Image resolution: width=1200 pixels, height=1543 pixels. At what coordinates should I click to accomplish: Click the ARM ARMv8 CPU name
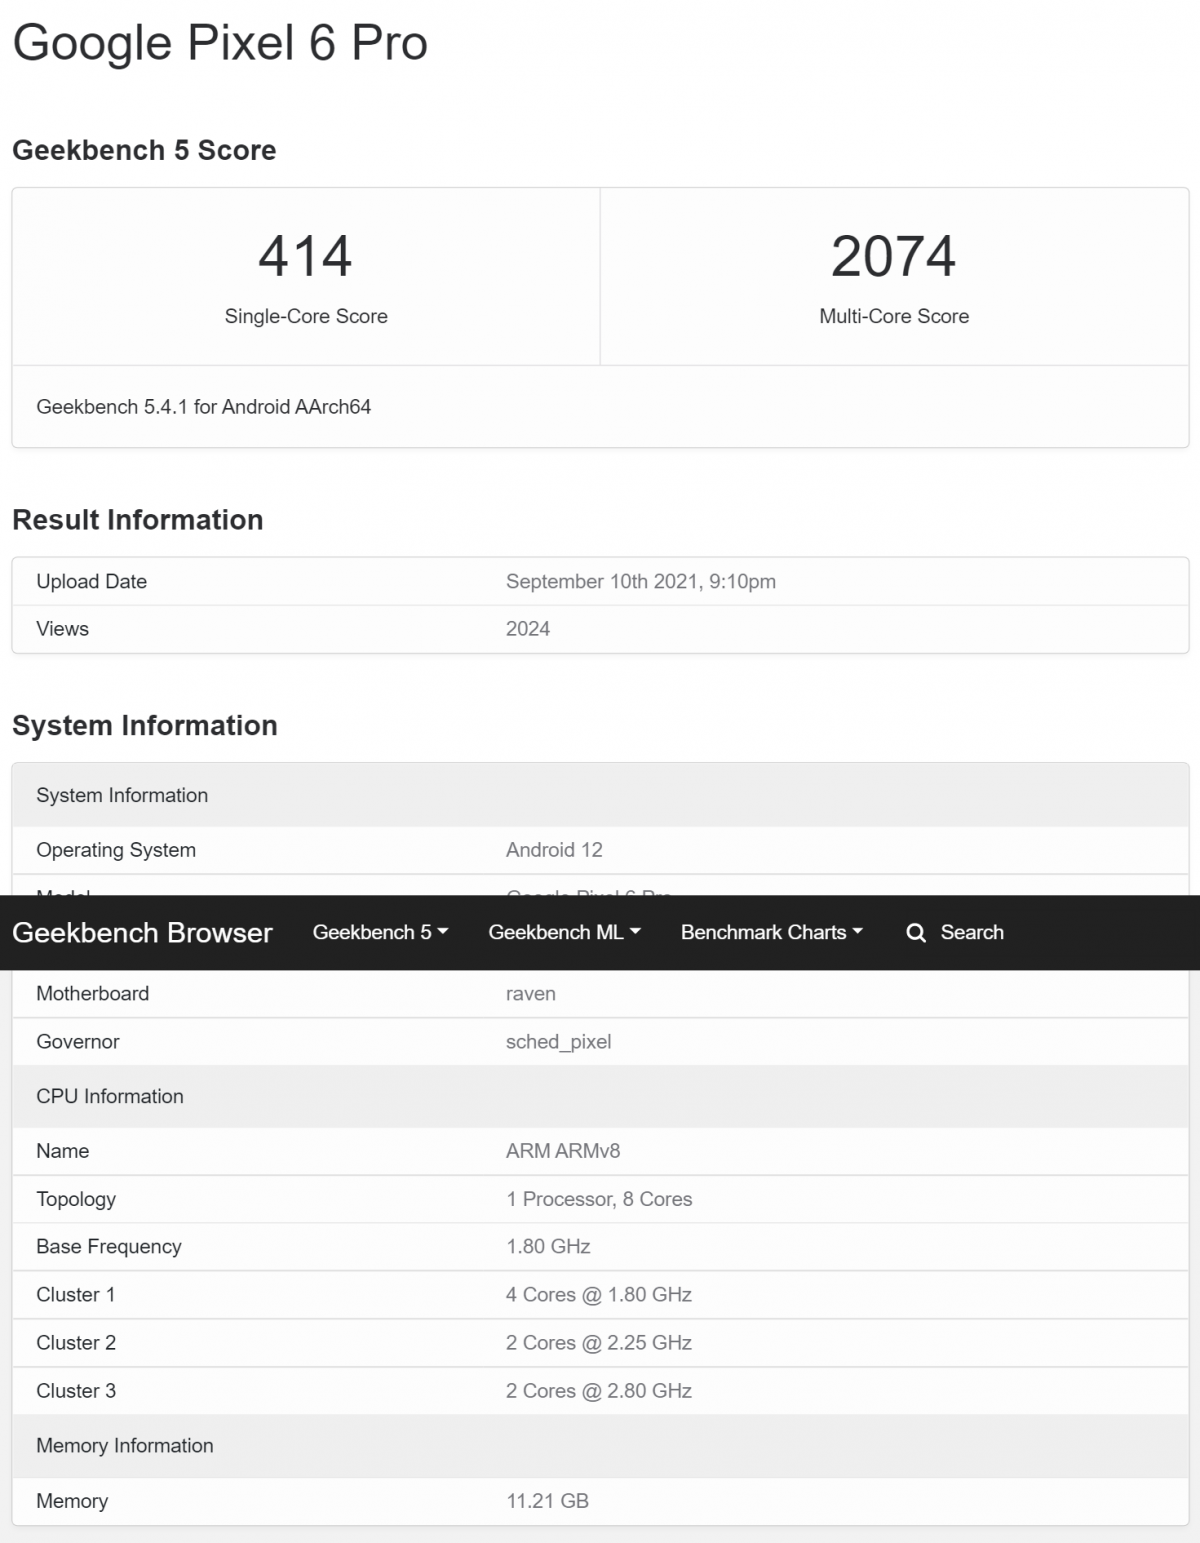(x=562, y=1151)
